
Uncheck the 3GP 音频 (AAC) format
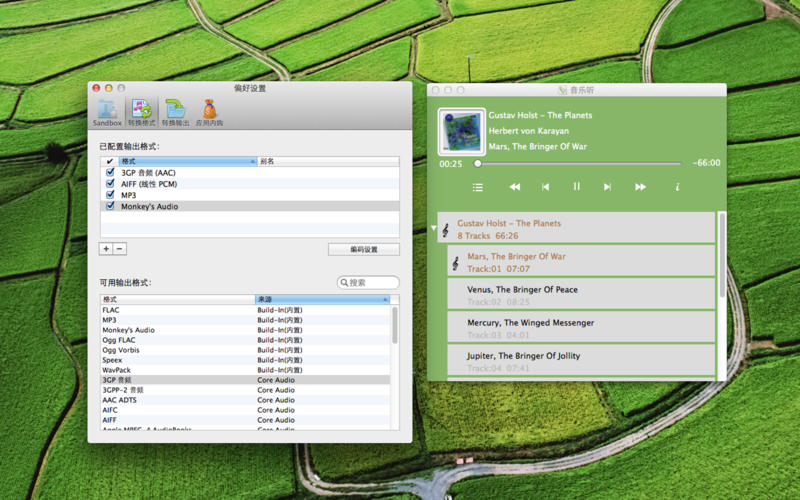[x=110, y=173]
